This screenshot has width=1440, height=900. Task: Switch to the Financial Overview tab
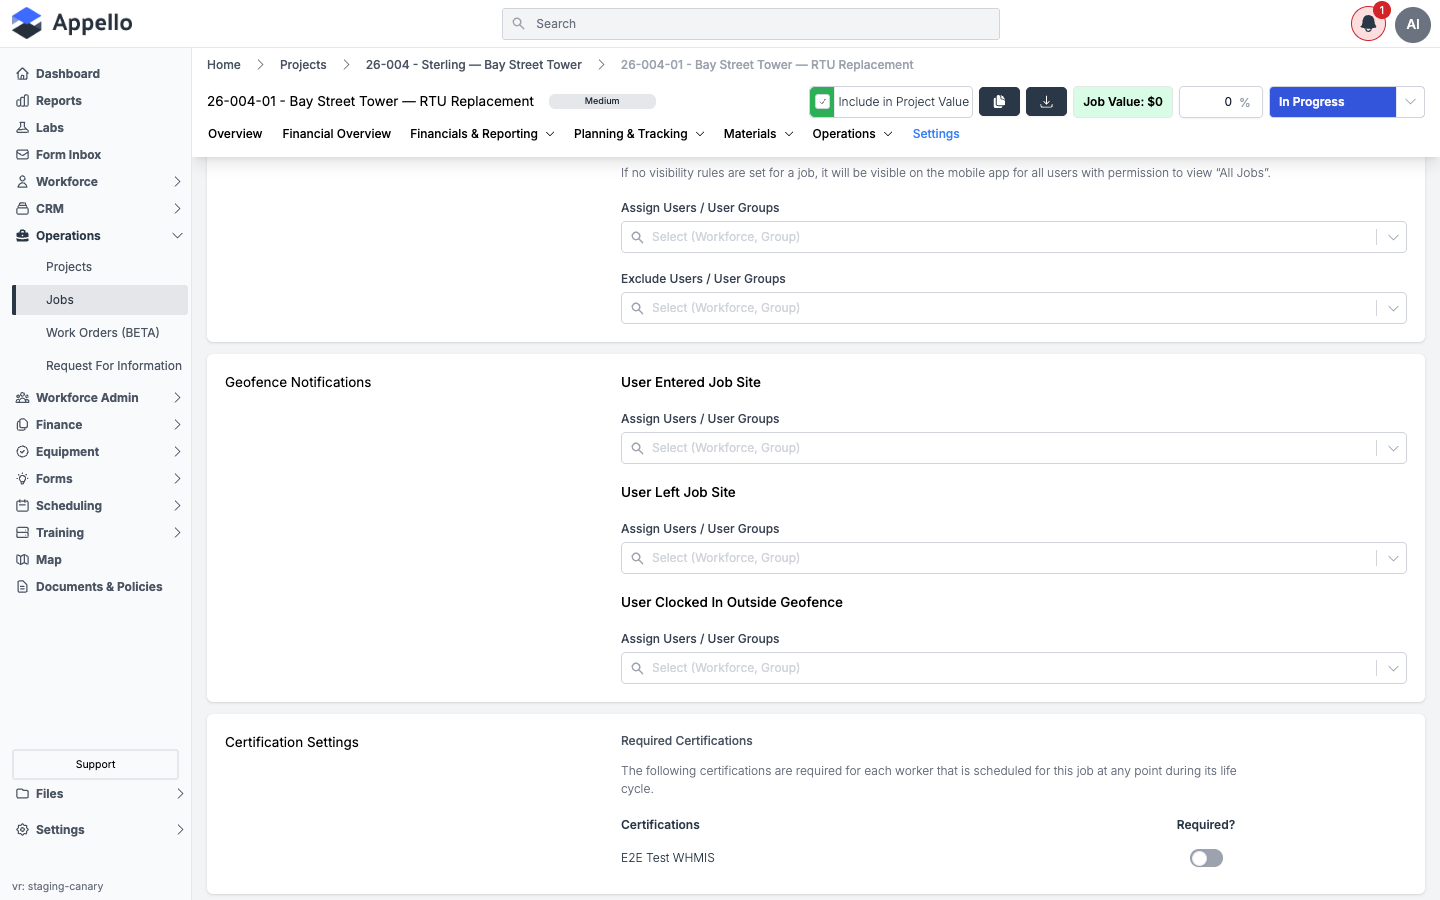point(336,134)
